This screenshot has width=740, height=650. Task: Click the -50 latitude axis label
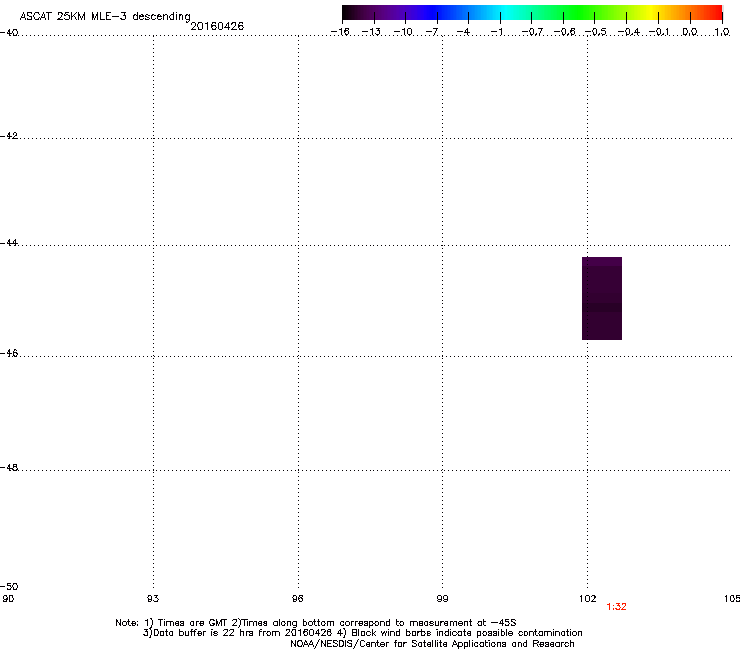pyautogui.click(x=9, y=587)
